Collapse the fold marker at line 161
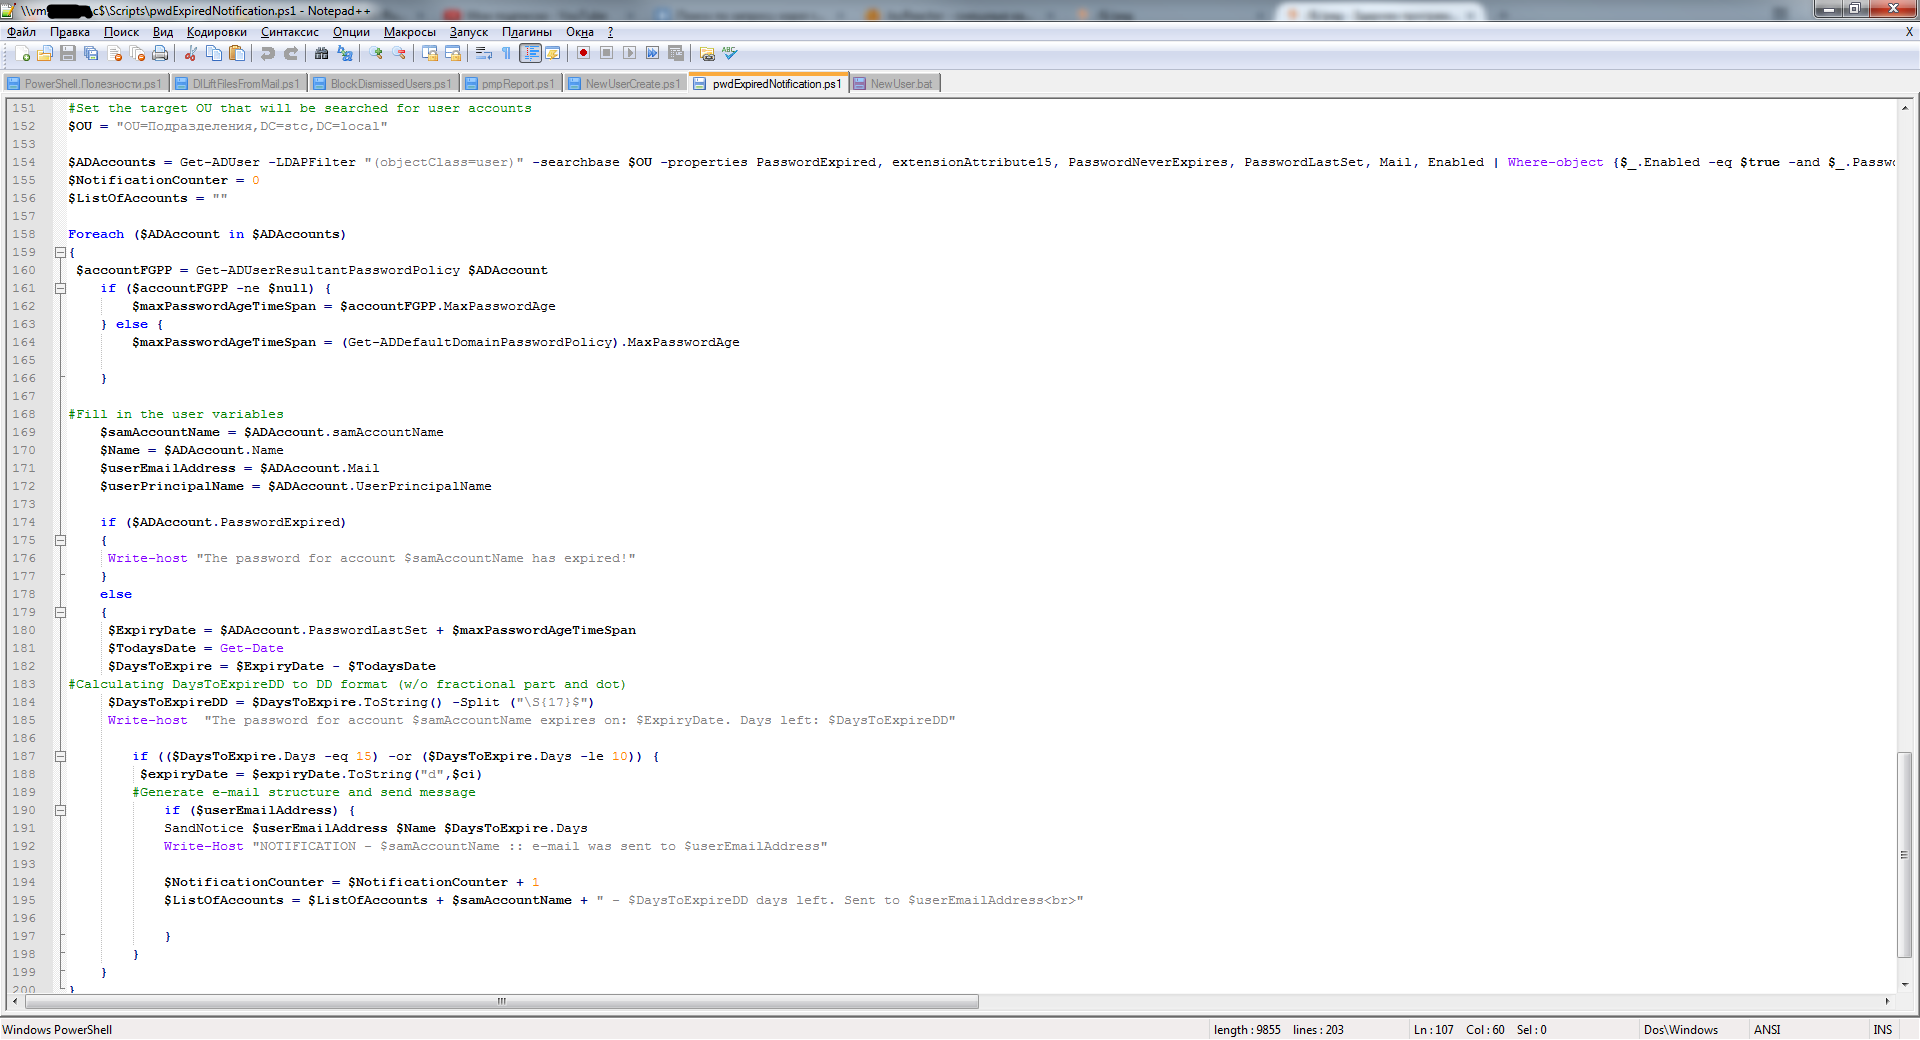The height and width of the screenshot is (1040, 1920). 60,289
